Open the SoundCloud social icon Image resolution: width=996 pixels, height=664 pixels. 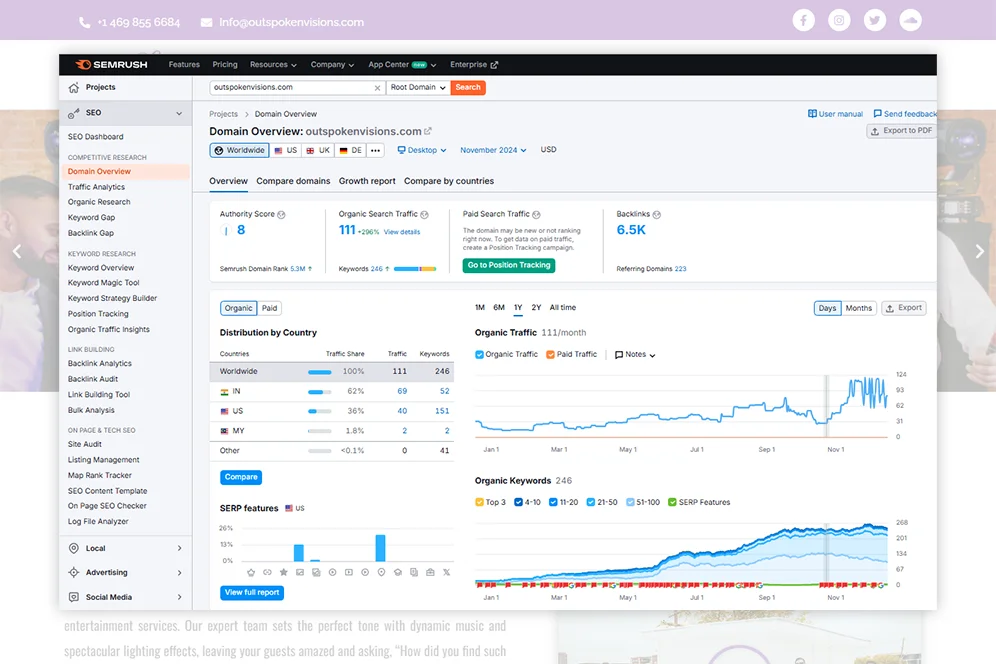(x=910, y=21)
